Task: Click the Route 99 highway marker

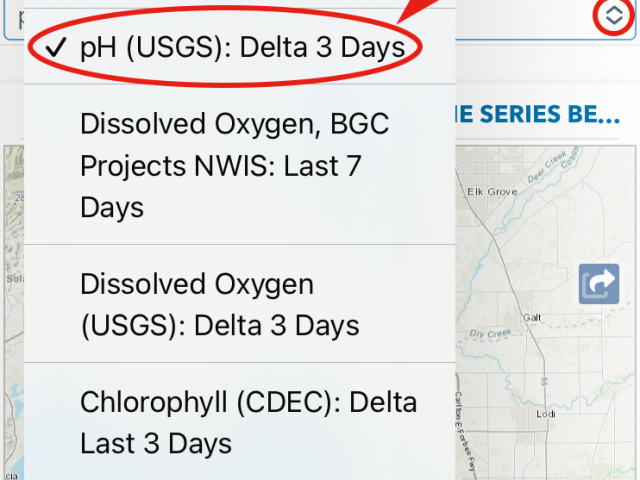Action: point(544,382)
